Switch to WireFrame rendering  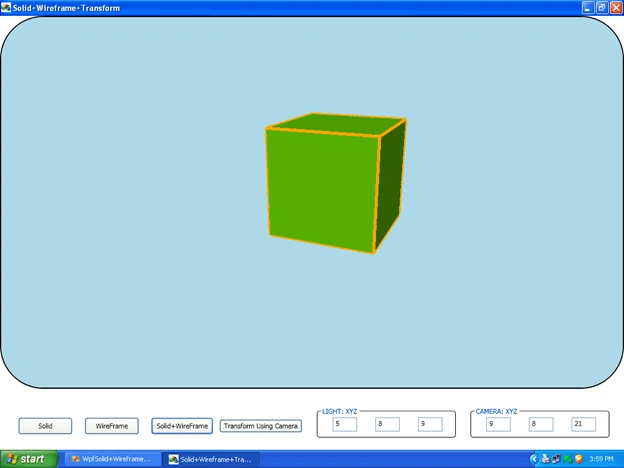click(112, 426)
